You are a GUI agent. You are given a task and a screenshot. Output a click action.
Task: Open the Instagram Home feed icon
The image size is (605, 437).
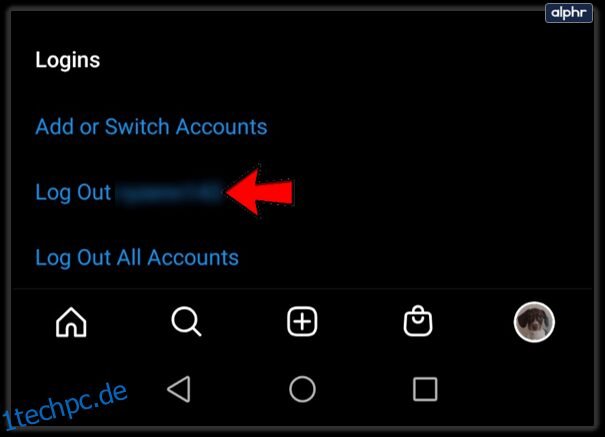click(71, 322)
